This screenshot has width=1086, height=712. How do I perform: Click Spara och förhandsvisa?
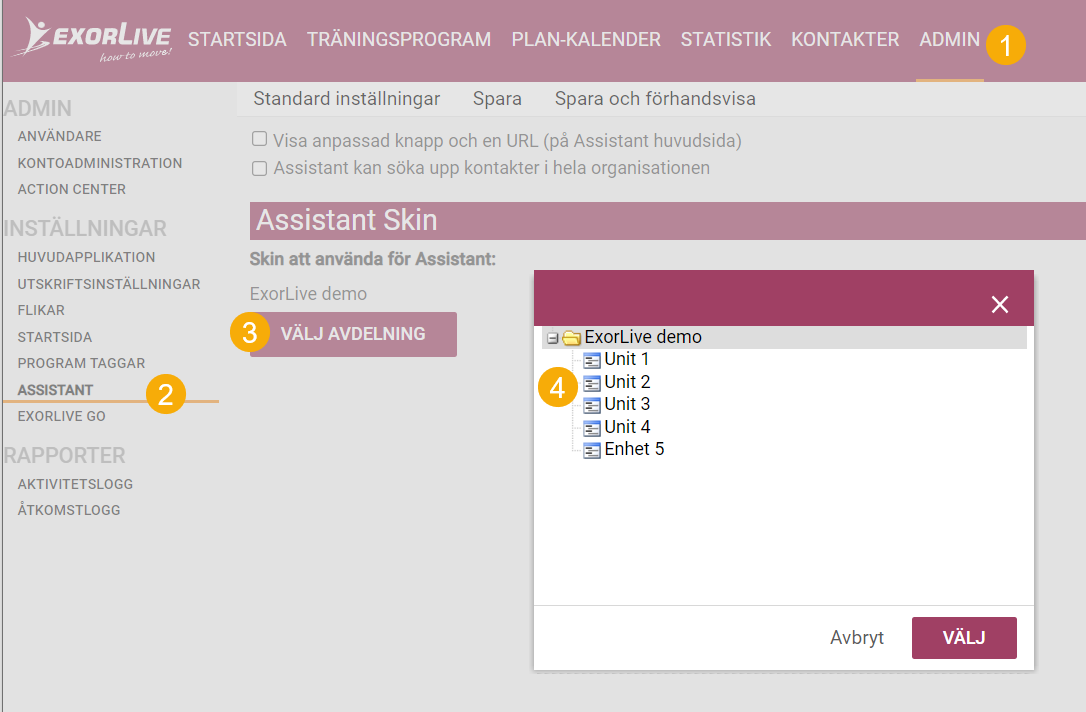[654, 99]
